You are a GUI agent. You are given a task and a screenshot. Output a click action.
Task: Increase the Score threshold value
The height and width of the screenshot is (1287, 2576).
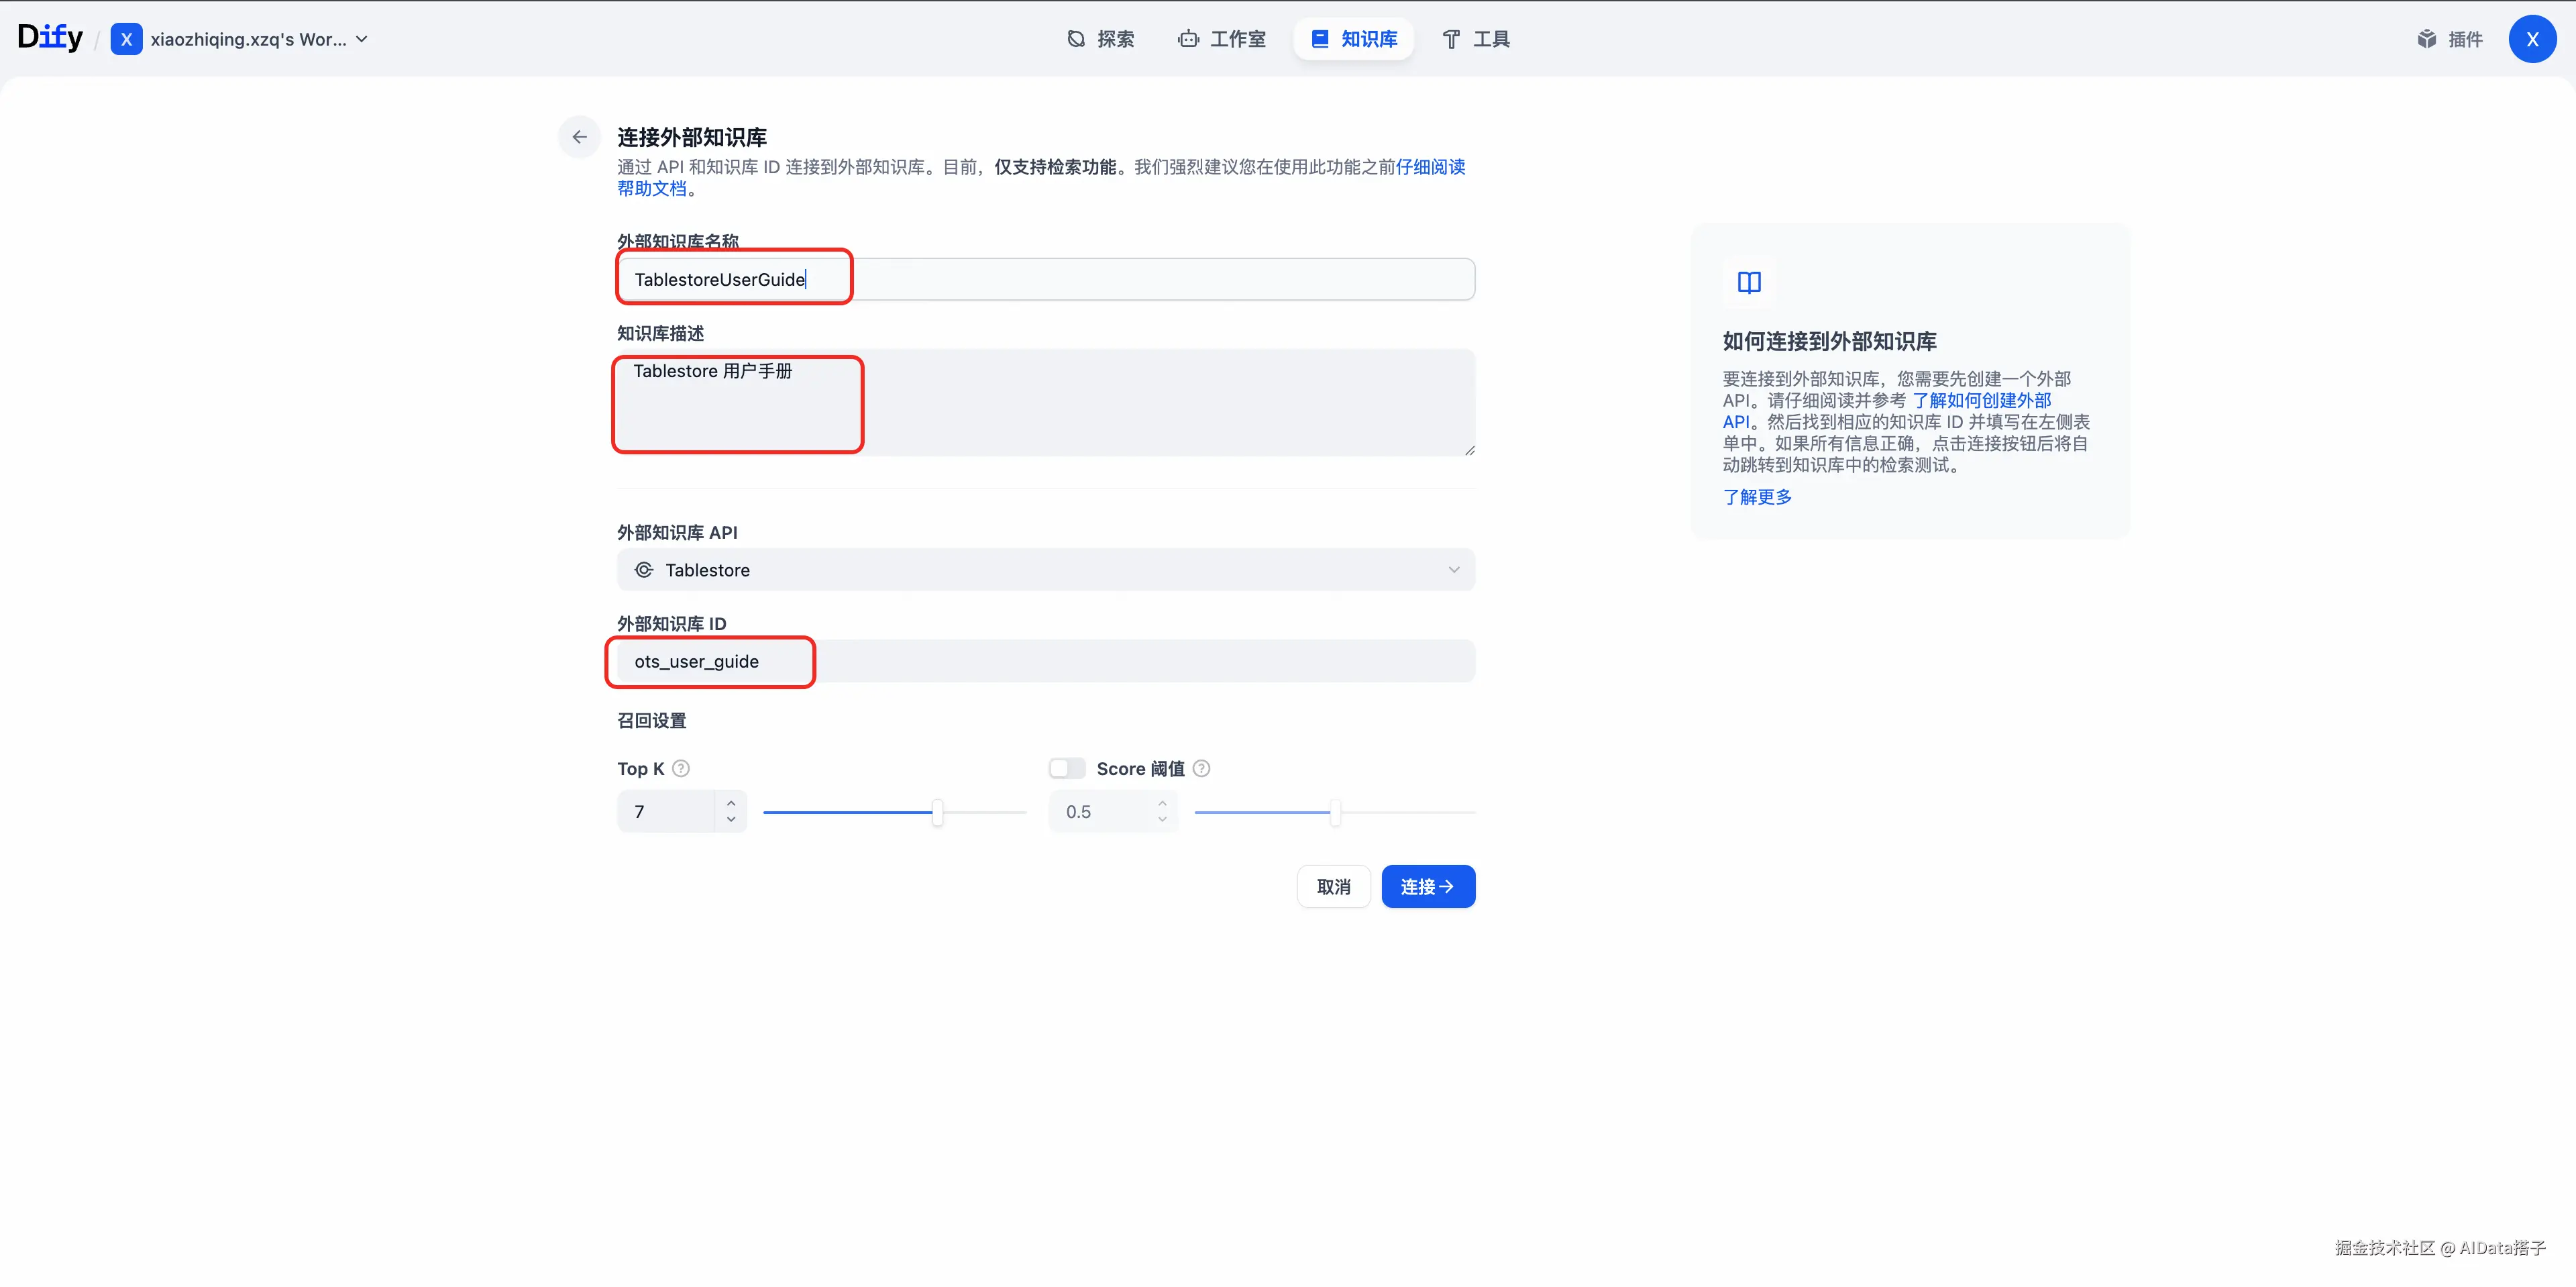pos(1162,803)
